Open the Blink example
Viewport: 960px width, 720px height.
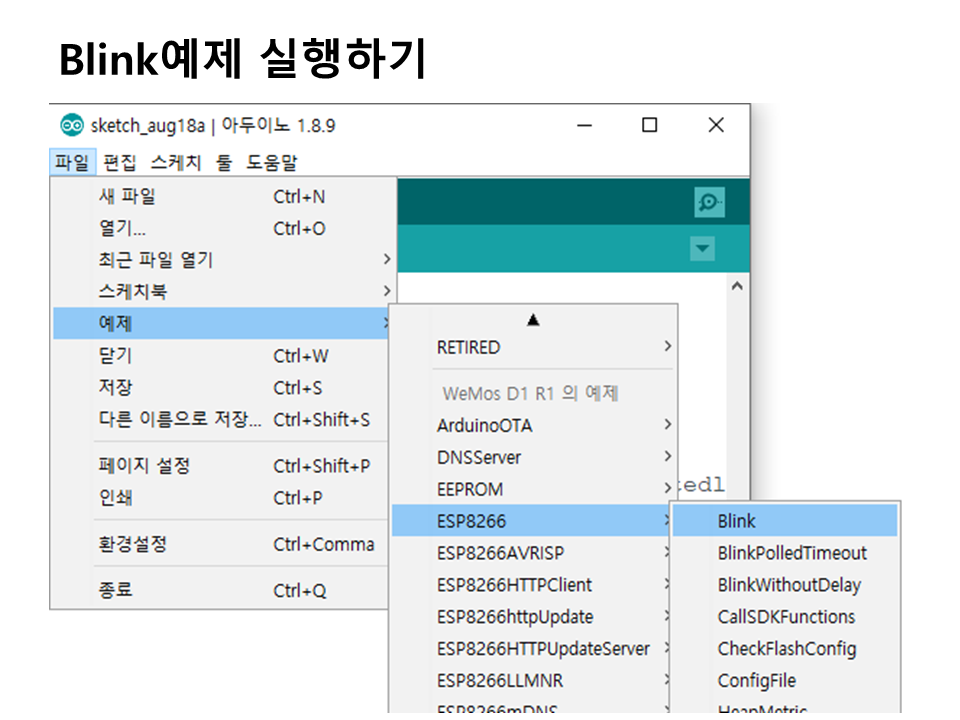pyautogui.click(x=786, y=521)
